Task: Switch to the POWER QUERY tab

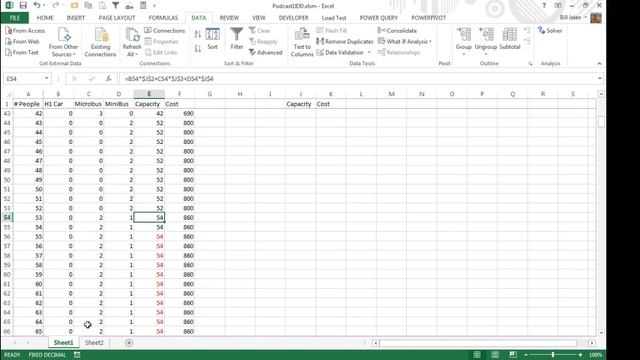Action: 378,18
